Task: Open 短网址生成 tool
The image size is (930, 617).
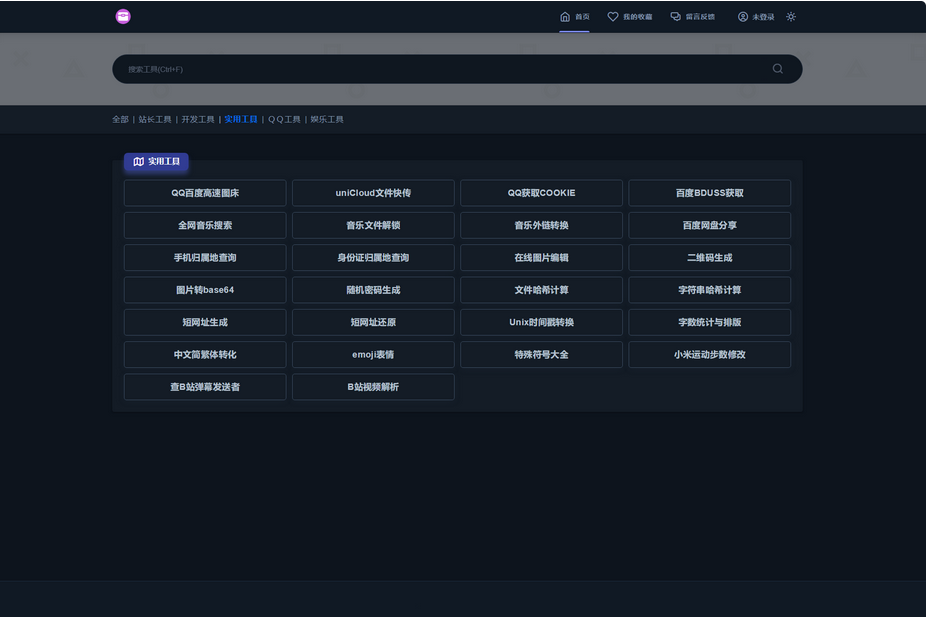Action: point(205,322)
